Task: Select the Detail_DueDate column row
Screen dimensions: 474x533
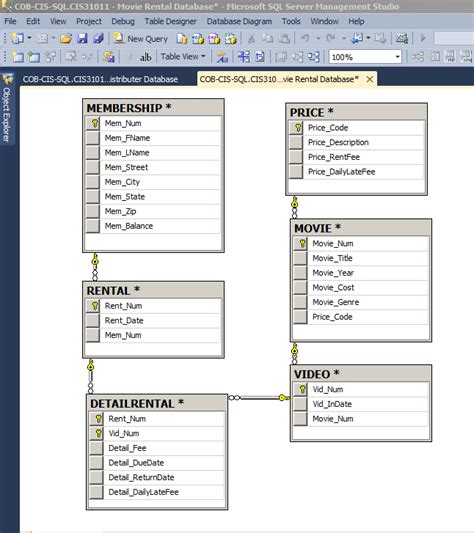Action: point(157,463)
